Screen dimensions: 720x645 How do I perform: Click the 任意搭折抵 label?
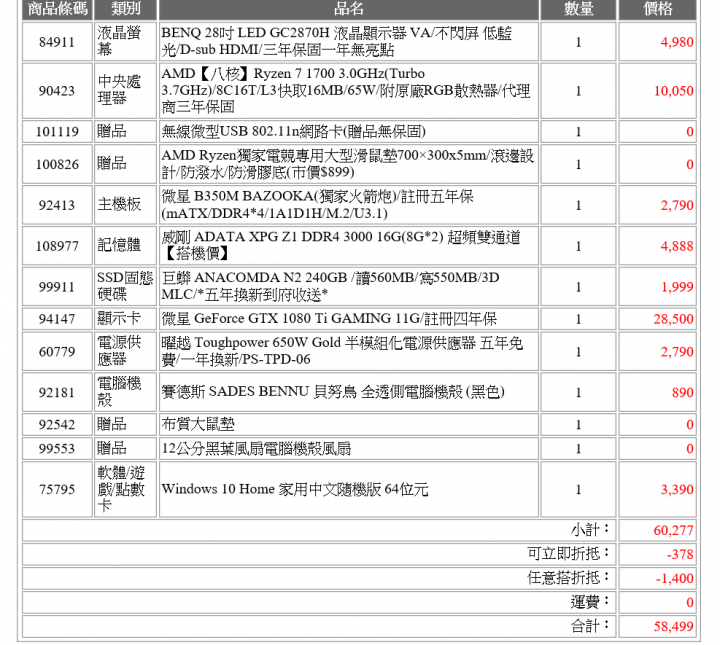click(x=568, y=578)
